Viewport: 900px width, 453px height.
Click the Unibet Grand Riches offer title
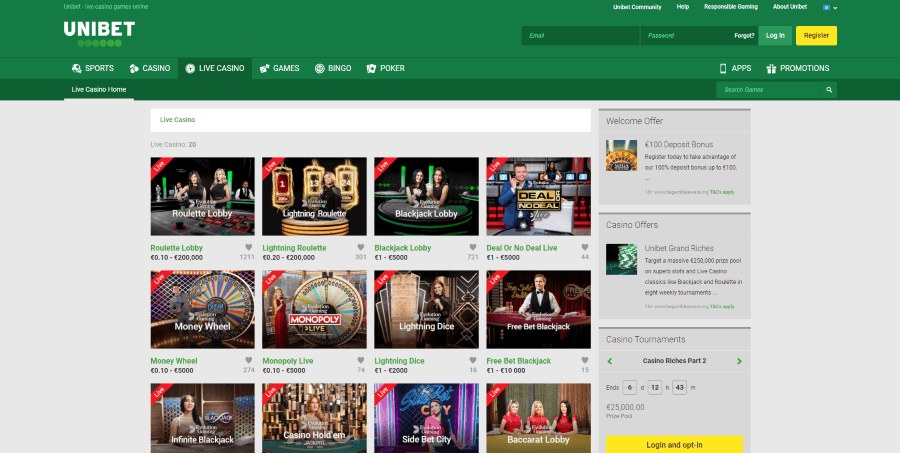[679, 248]
